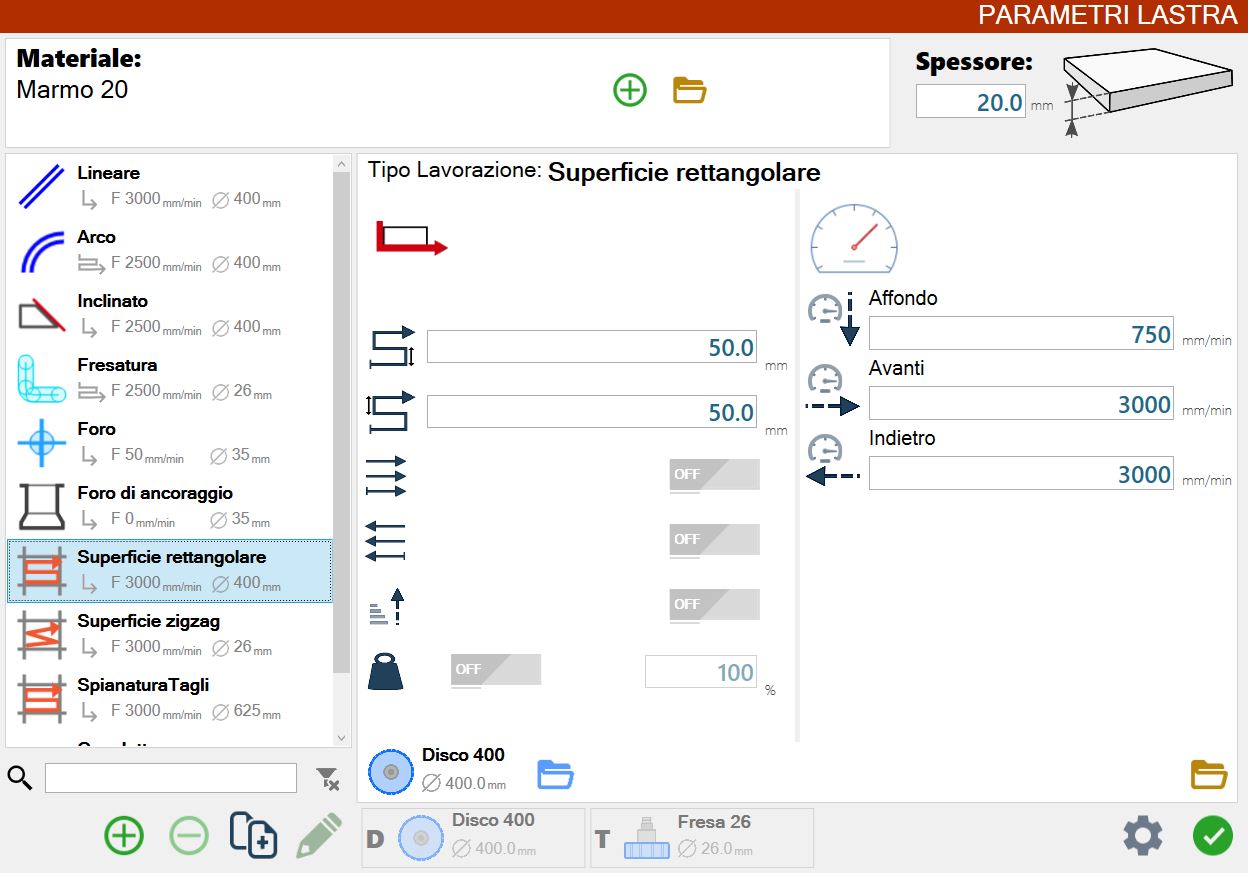Confirm with the green checkmark icon
The image size is (1248, 873).
pyautogui.click(x=1213, y=835)
